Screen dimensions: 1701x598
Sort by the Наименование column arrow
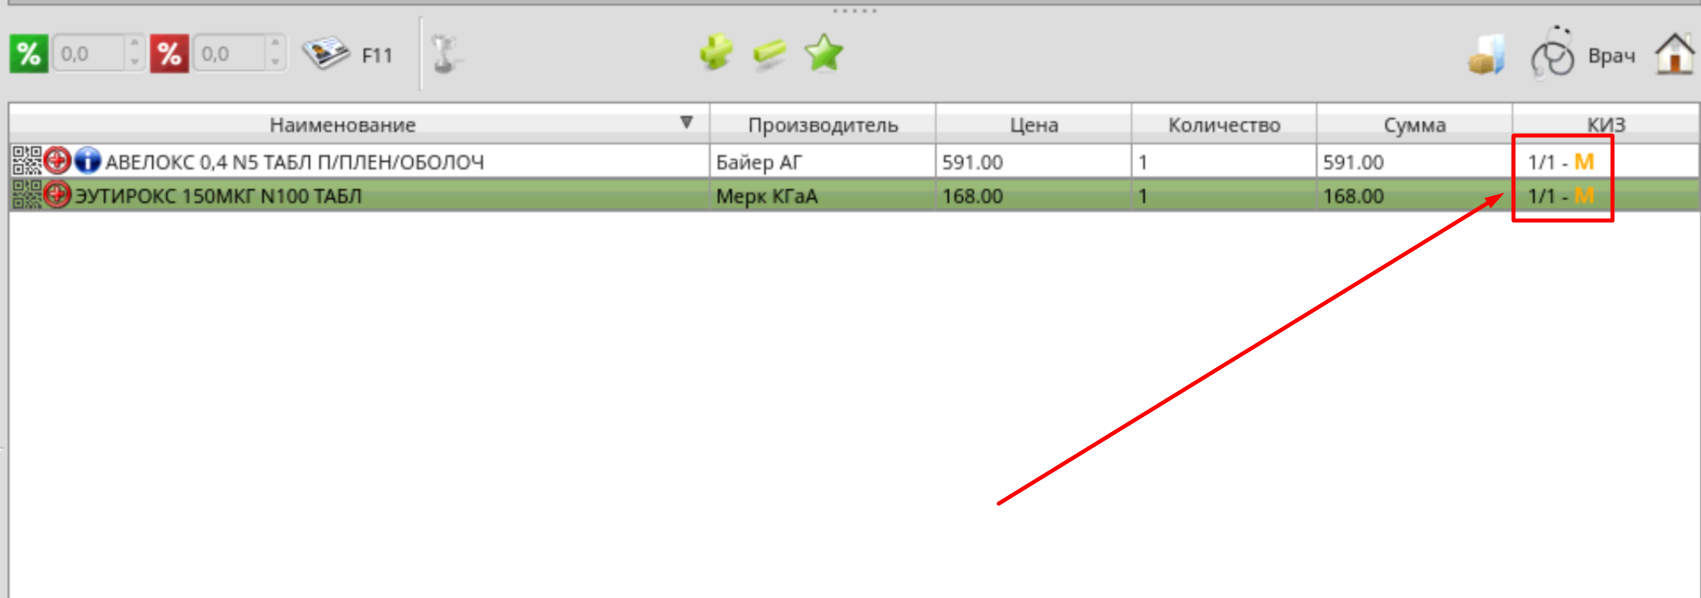(x=686, y=122)
